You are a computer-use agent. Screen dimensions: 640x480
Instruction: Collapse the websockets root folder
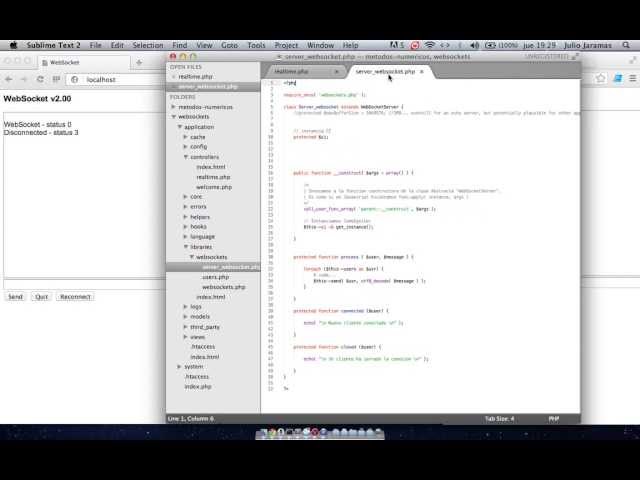(173, 117)
